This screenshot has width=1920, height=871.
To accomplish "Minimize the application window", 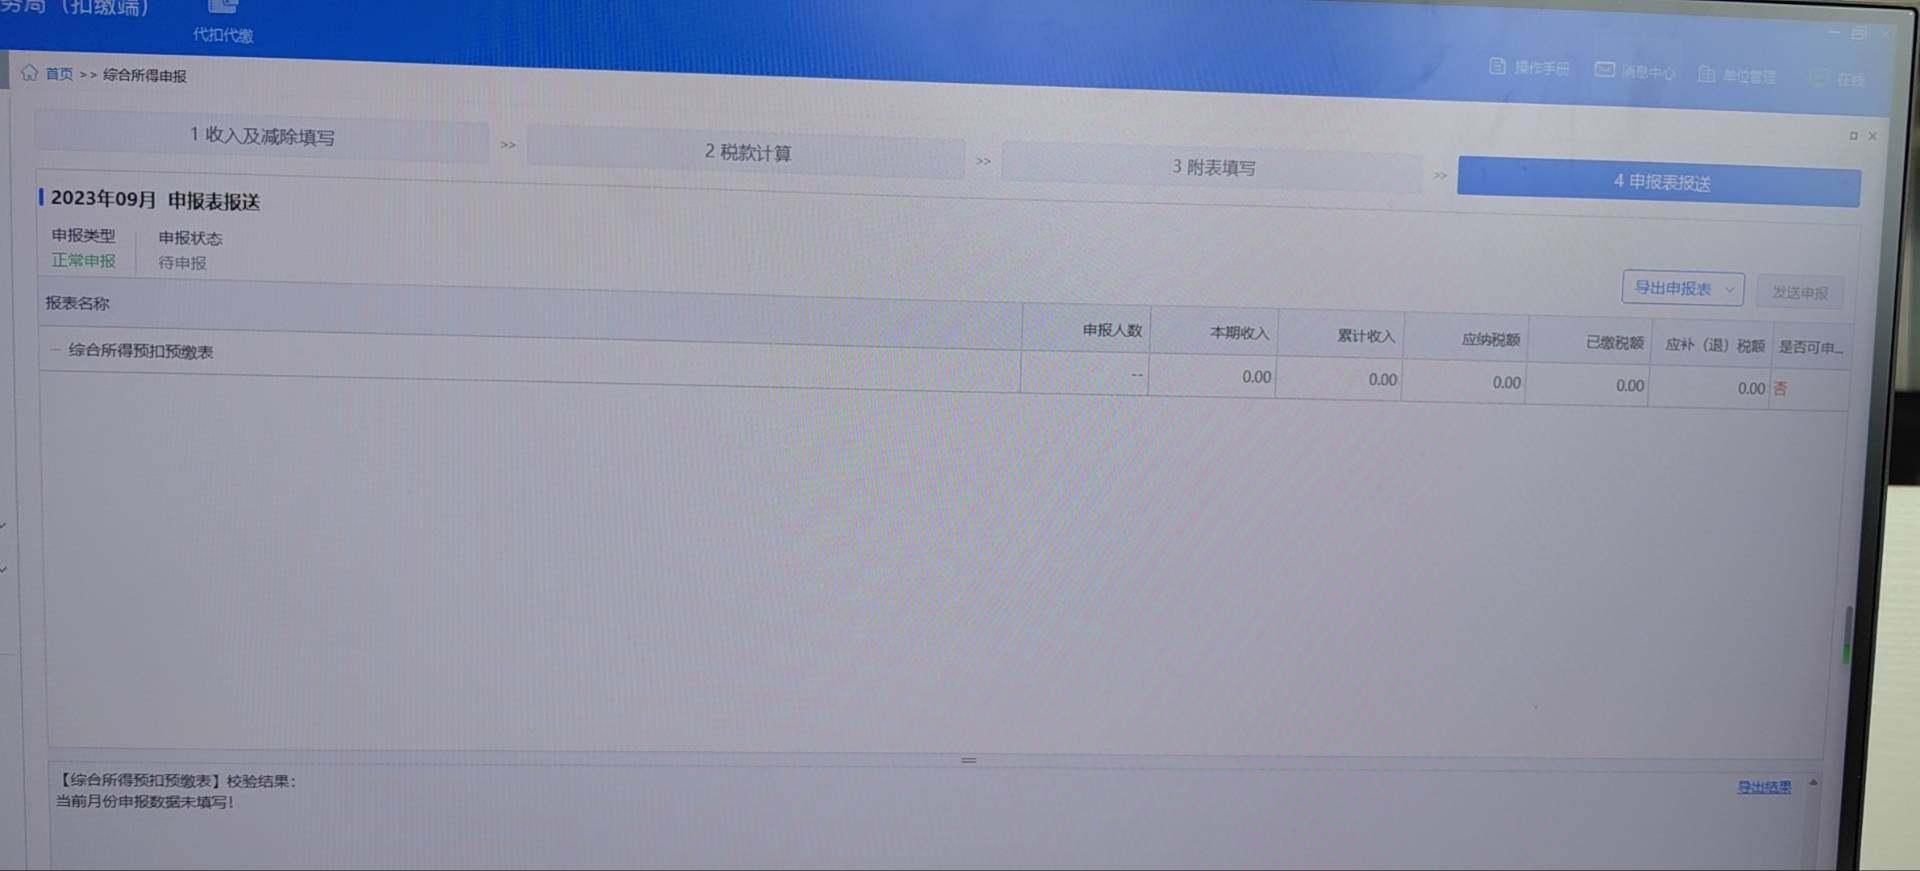I will click(x=1834, y=33).
